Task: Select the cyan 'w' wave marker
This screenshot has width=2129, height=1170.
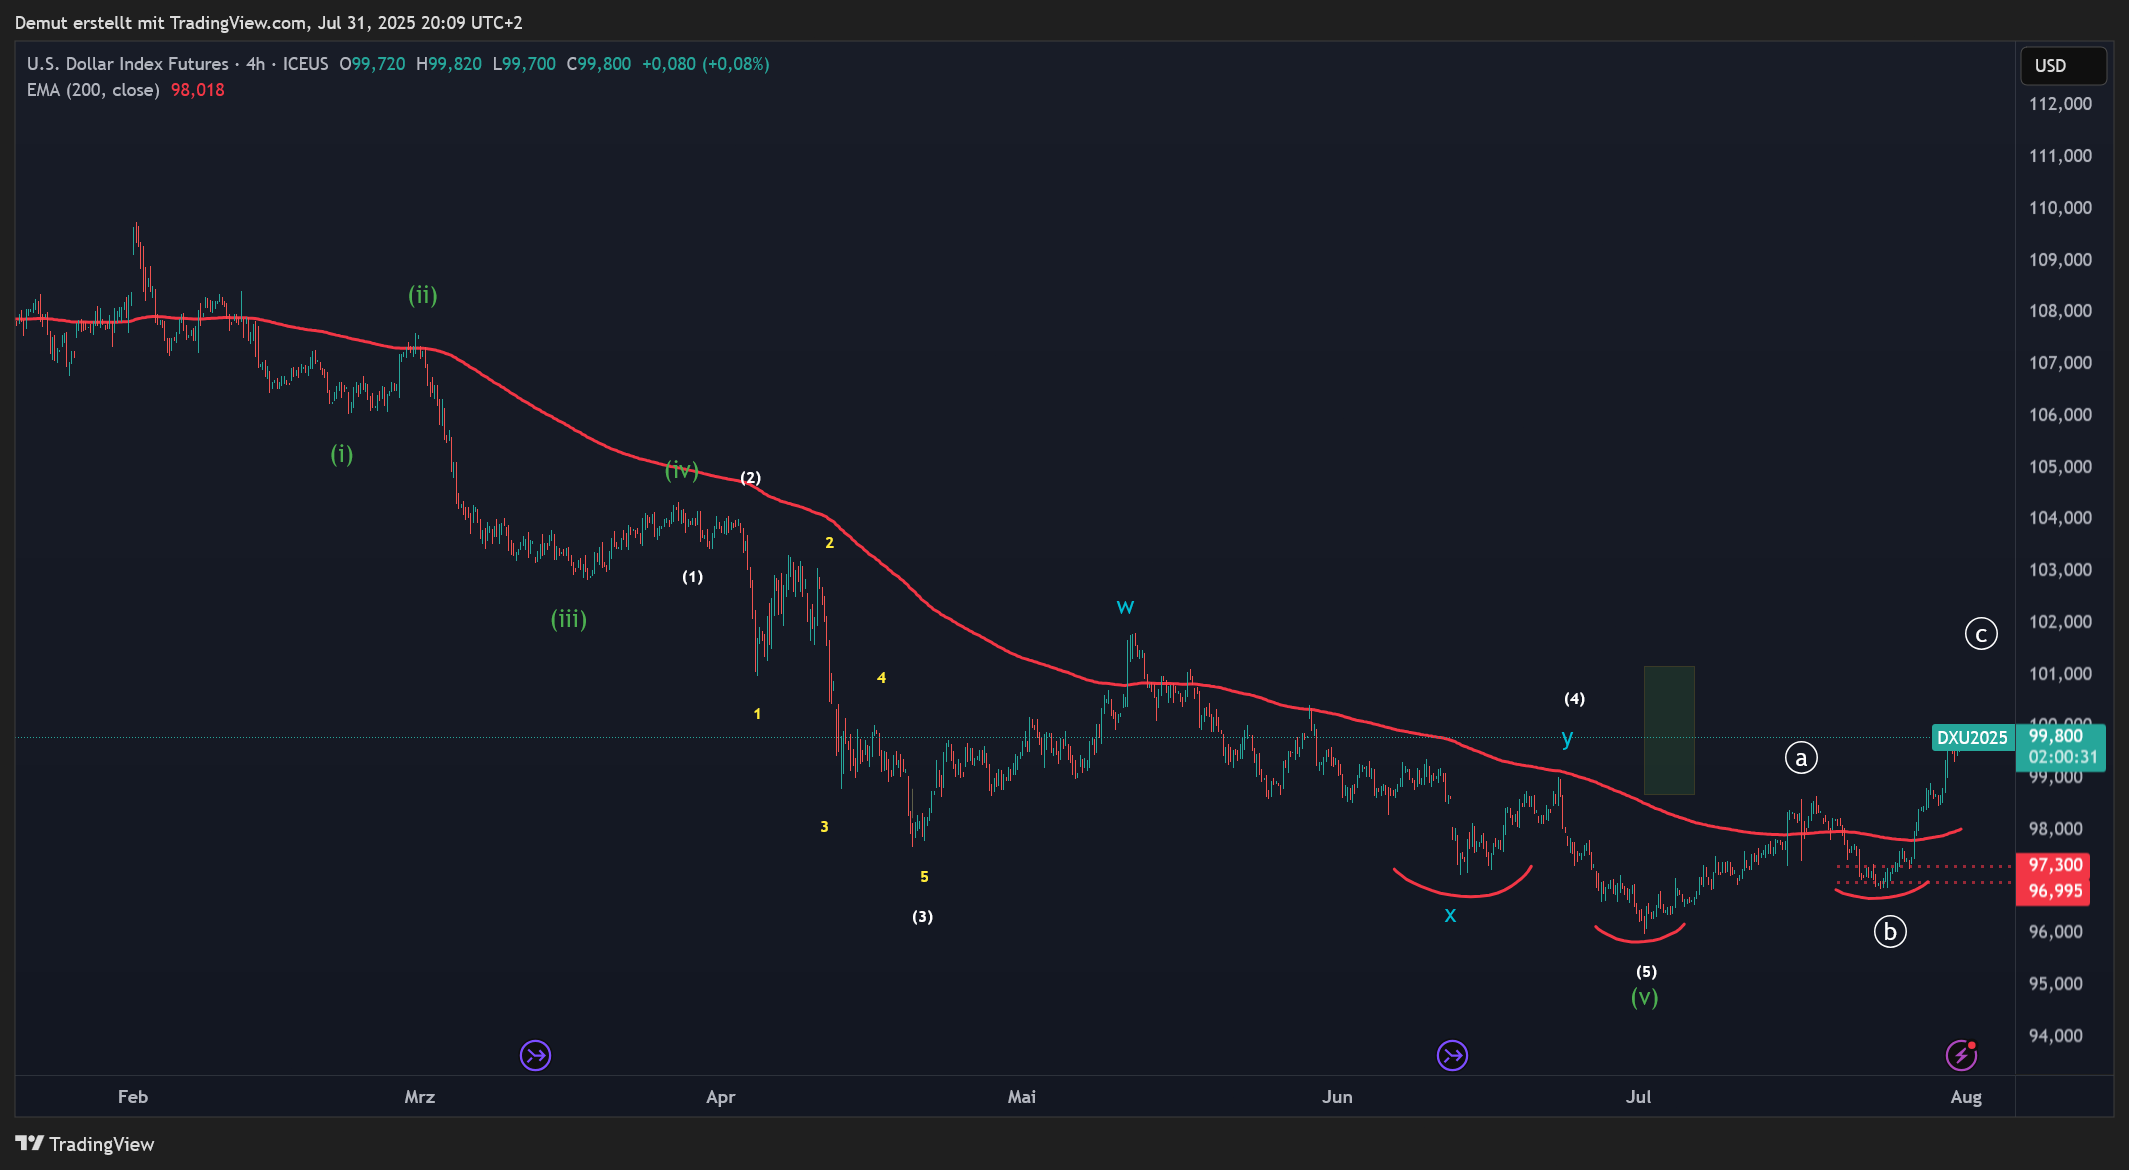Action: coord(1125,607)
